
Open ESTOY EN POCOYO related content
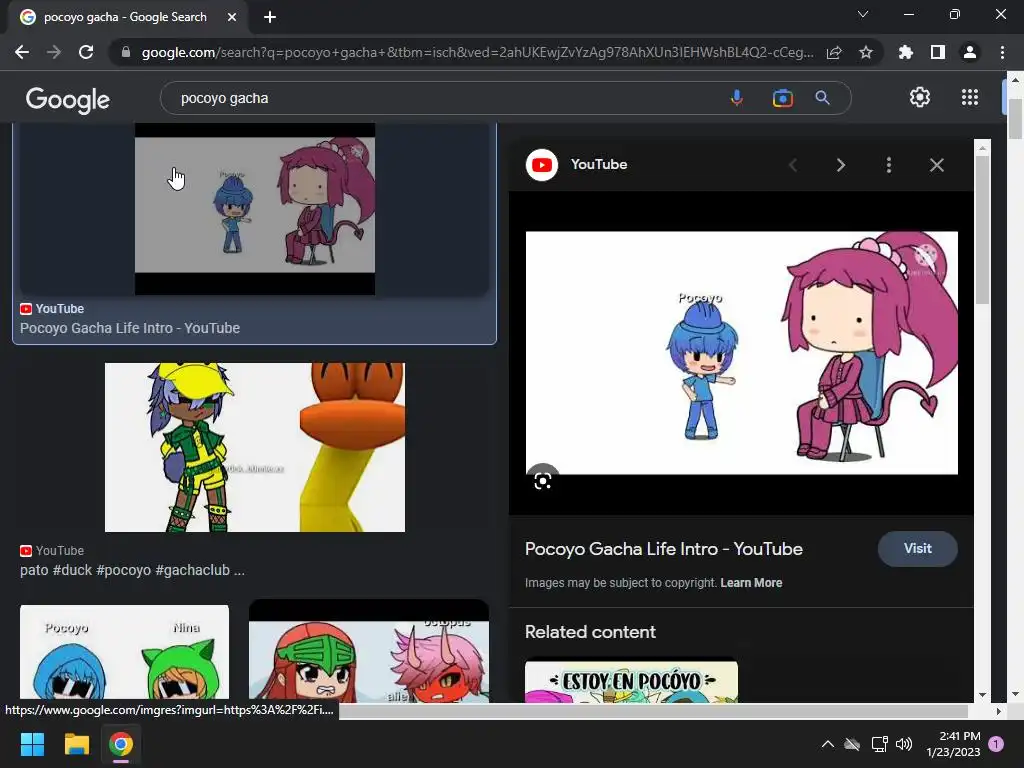point(632,680)
